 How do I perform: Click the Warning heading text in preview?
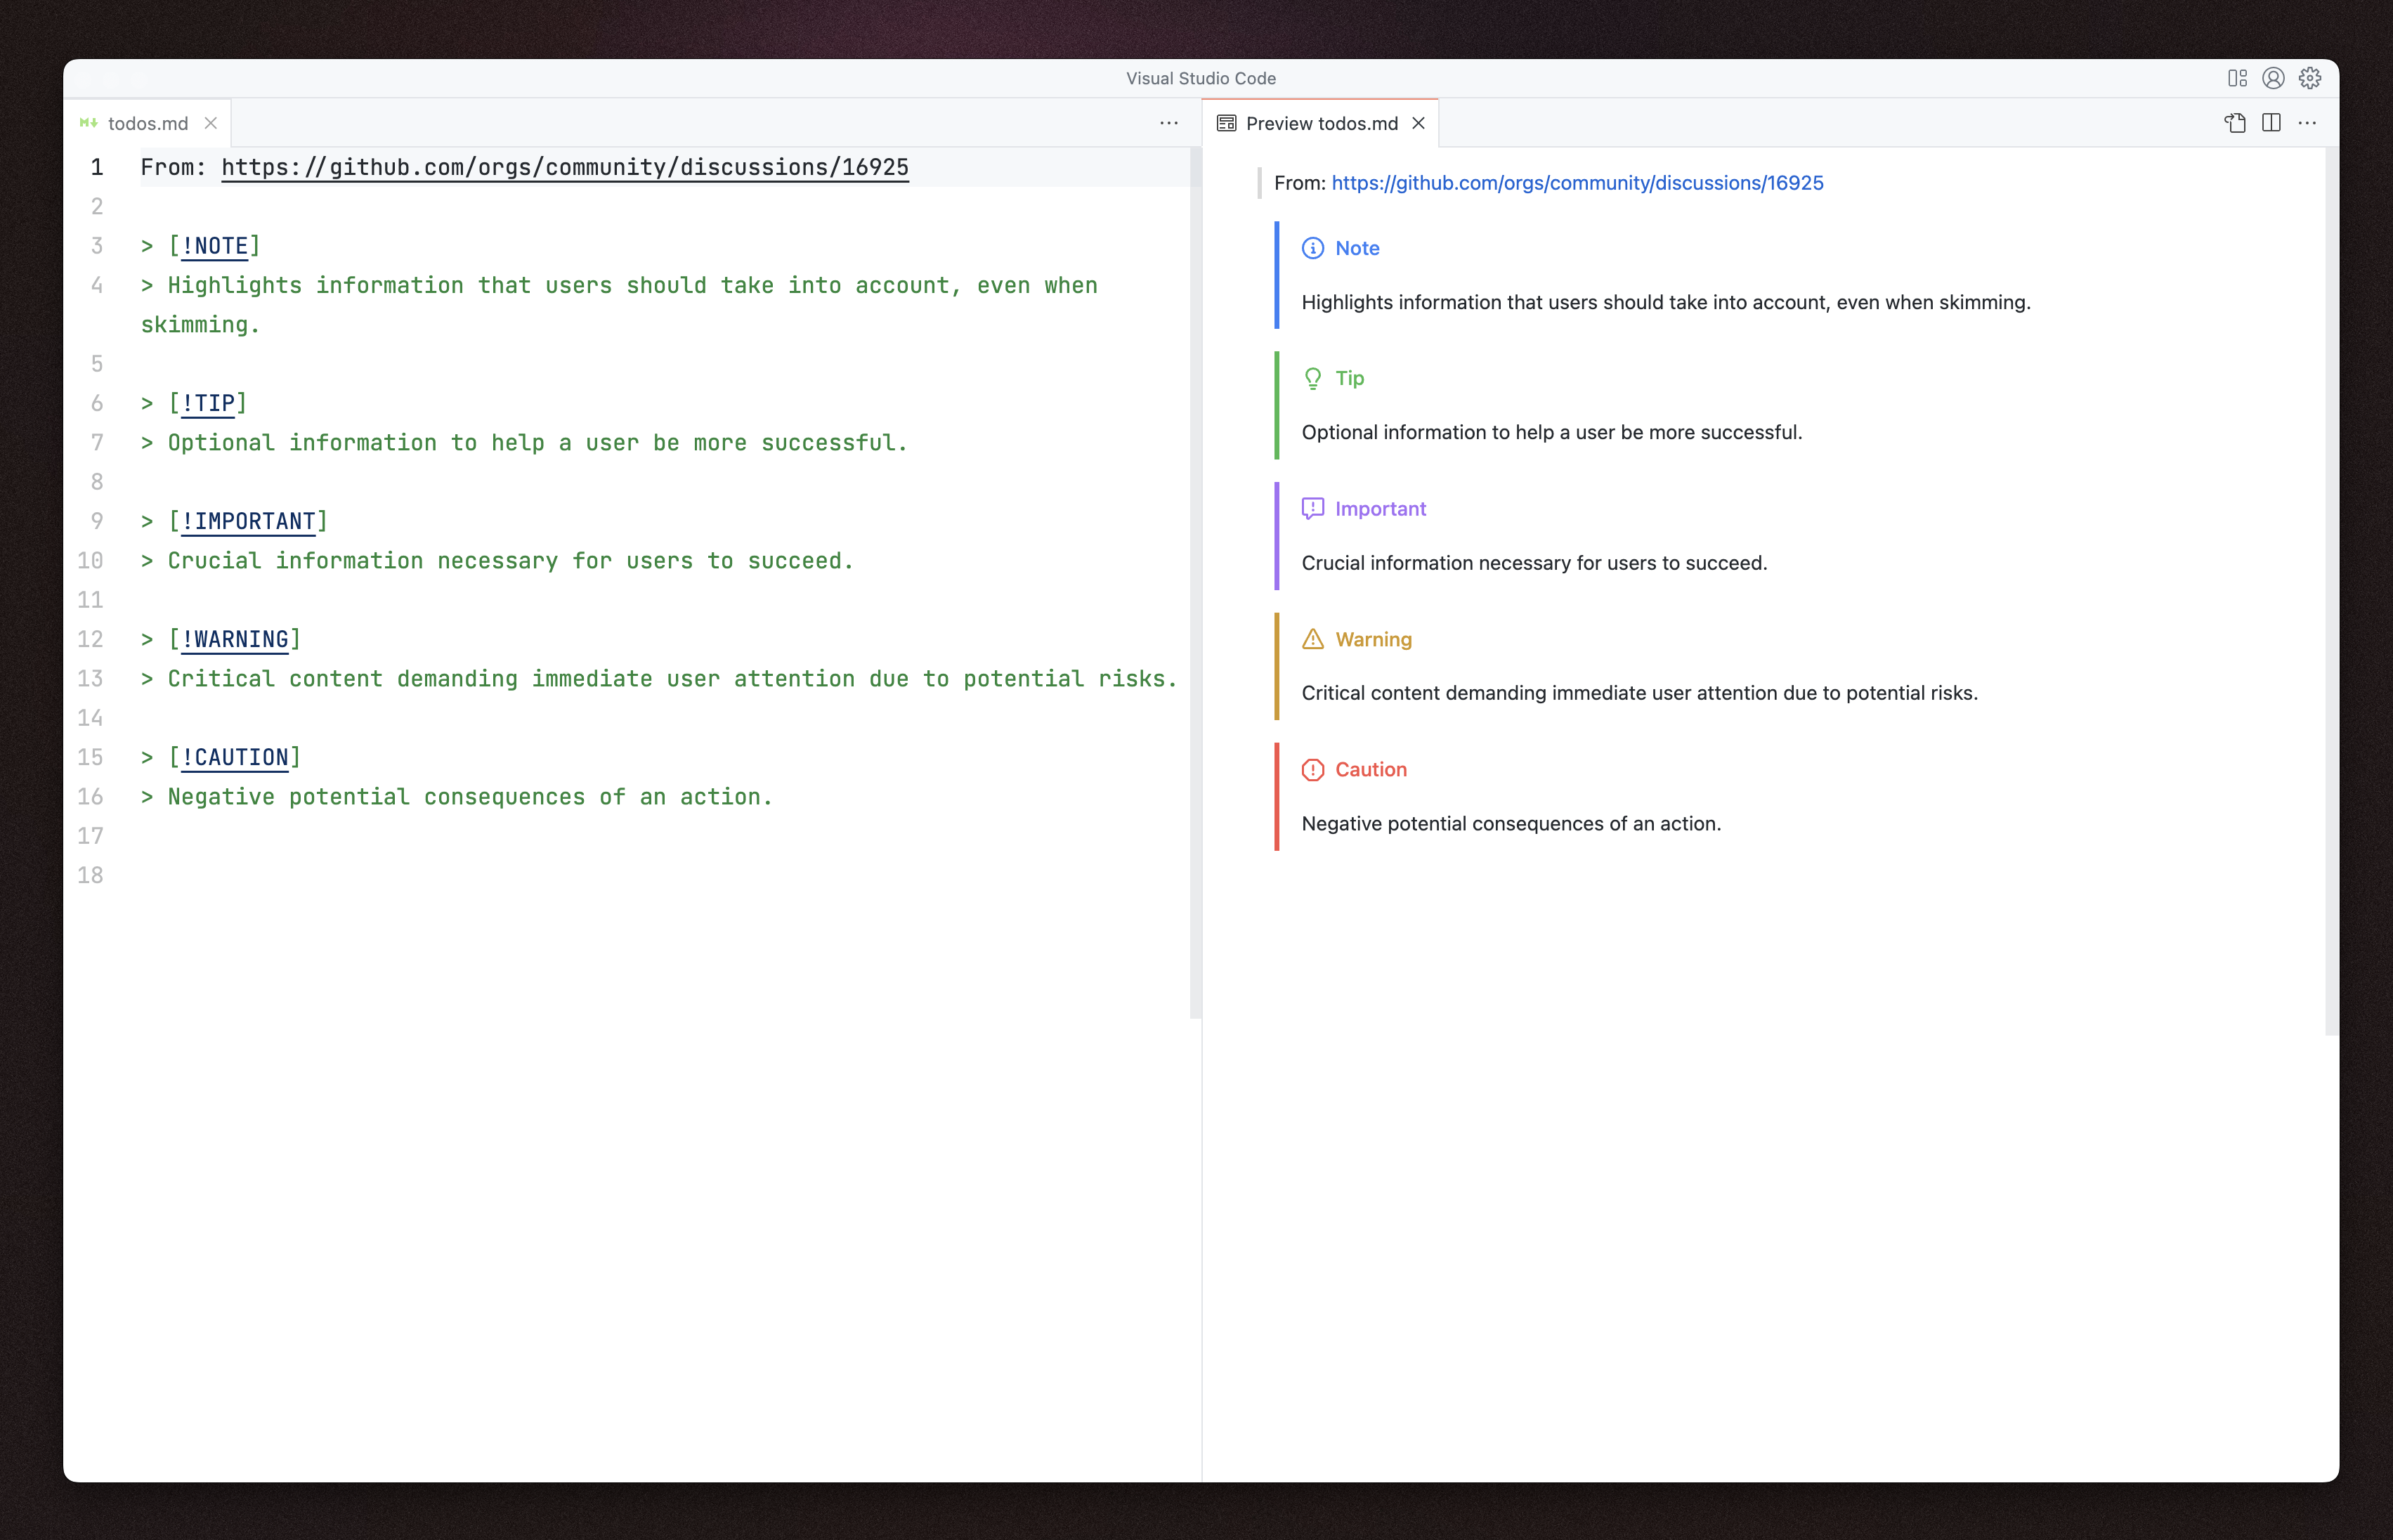pyautogui.click(x=1373, y=639)
